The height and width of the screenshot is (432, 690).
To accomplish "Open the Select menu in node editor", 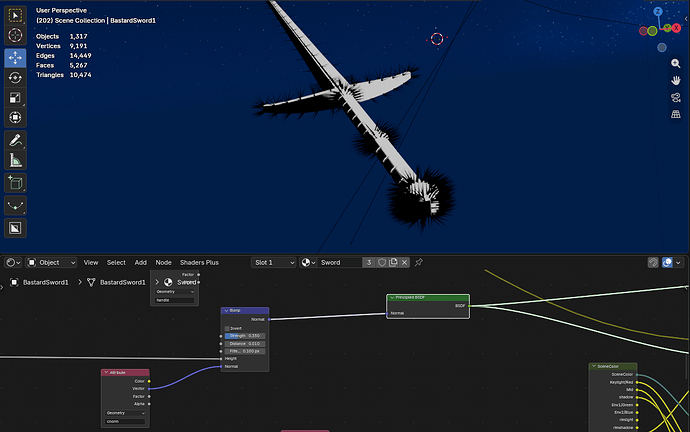I will coord(116,263).
